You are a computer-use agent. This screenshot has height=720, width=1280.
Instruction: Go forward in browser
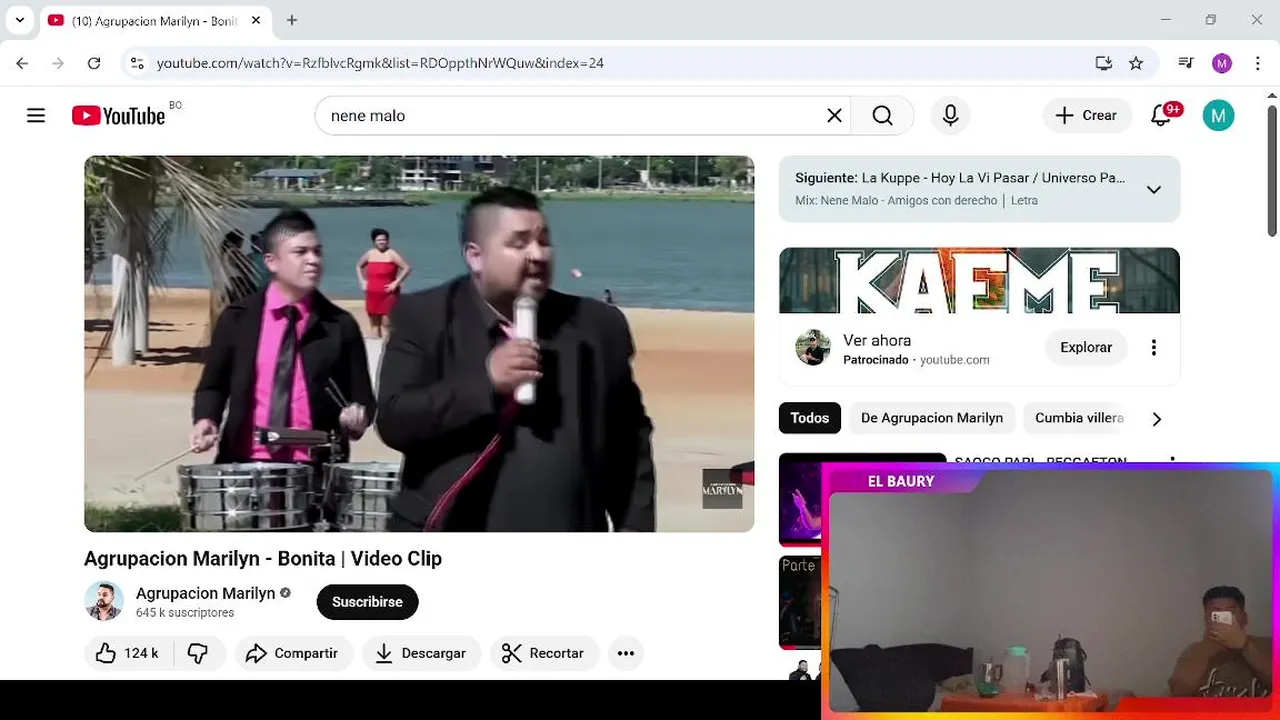tap(58, 63)
